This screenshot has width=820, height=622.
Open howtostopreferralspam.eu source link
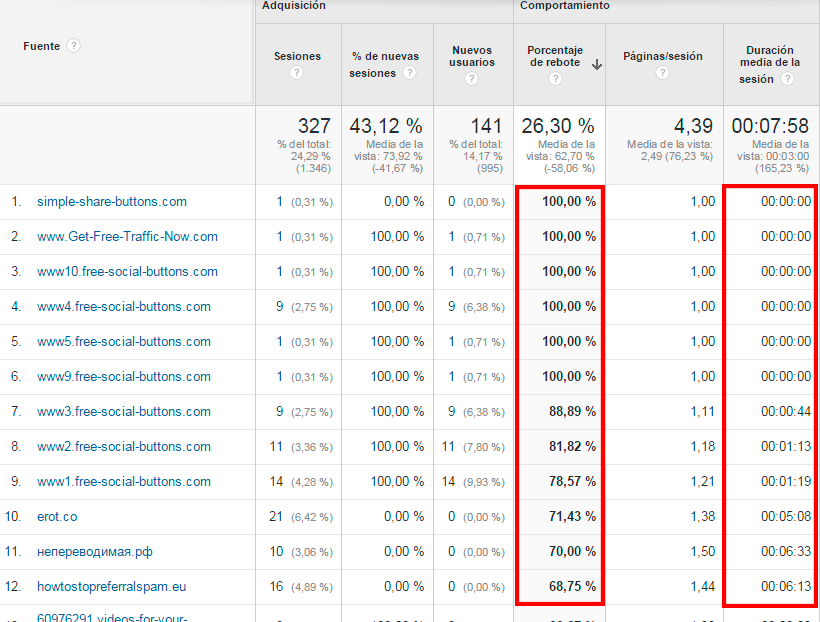click(110, 587)
